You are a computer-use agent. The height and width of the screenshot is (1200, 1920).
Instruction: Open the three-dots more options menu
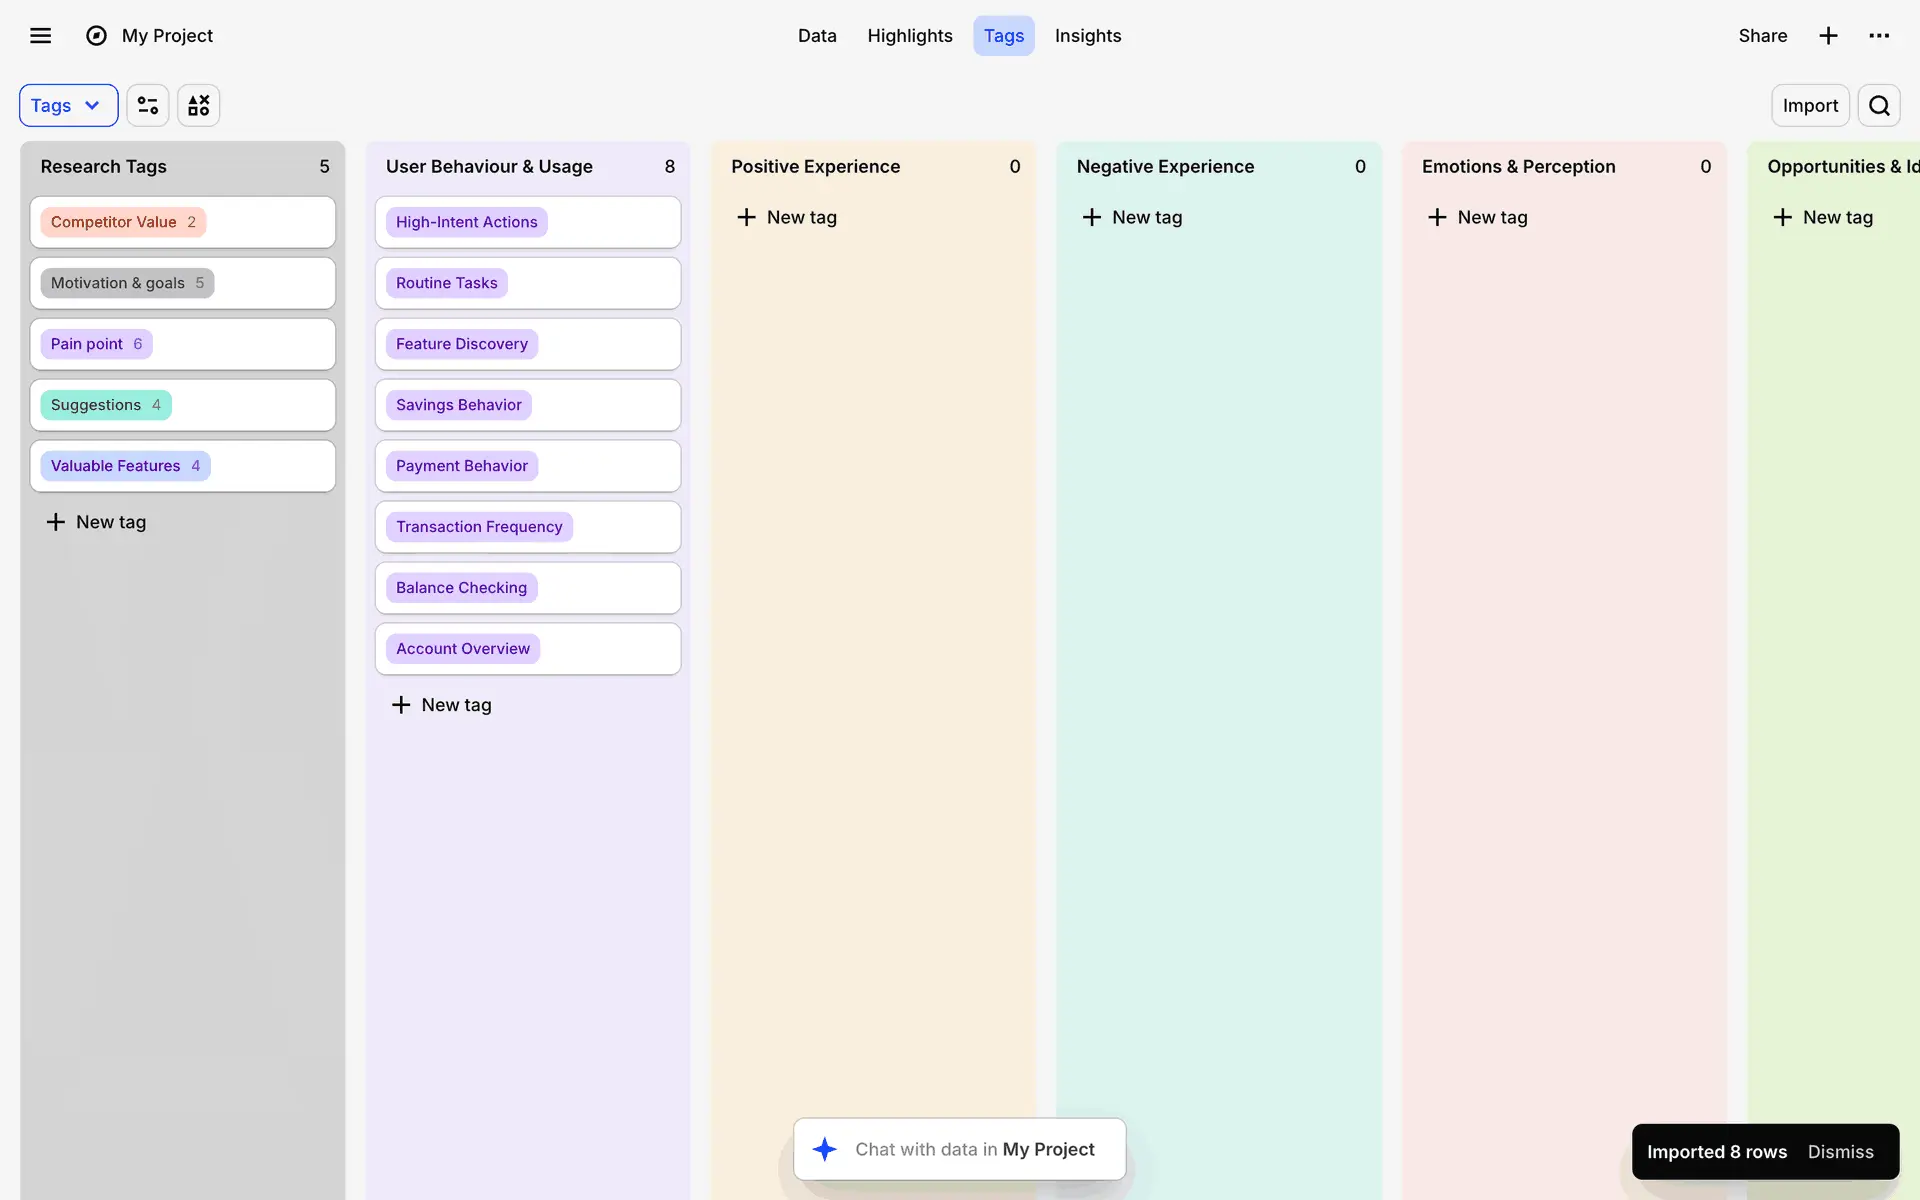(x=1879, y=36)
